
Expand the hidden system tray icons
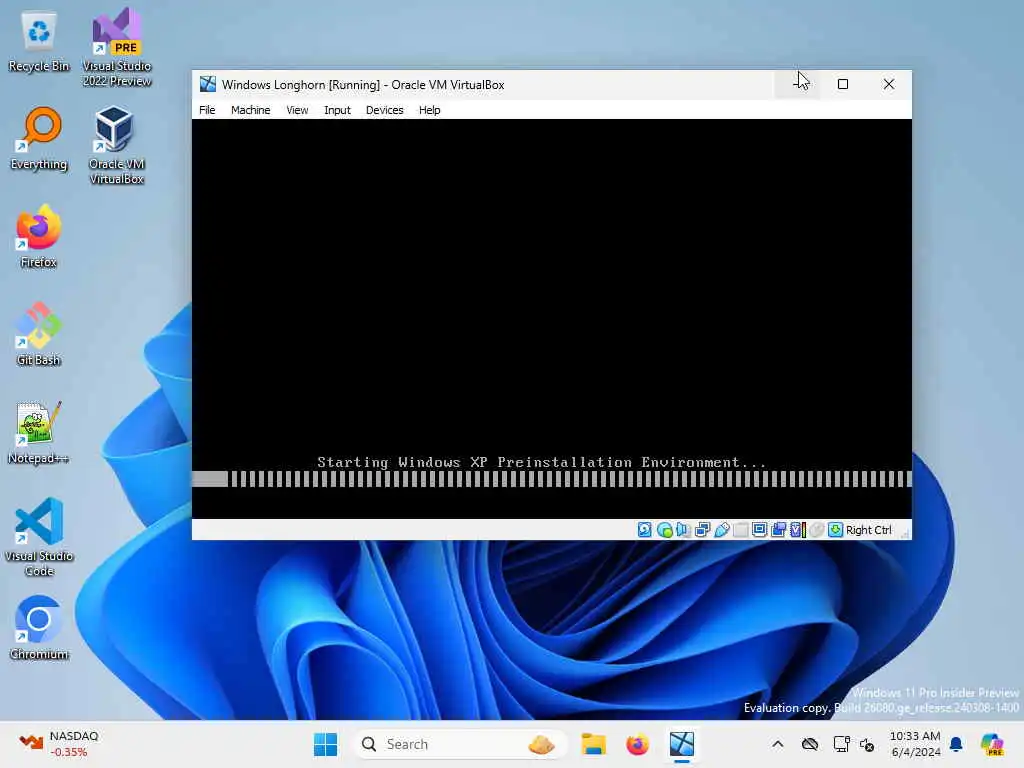point(777,744)
